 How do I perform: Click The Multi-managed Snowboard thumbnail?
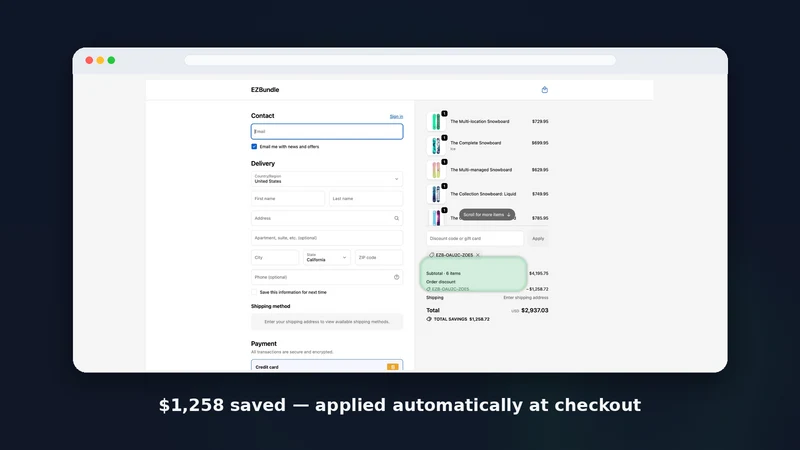pos(436,170)
